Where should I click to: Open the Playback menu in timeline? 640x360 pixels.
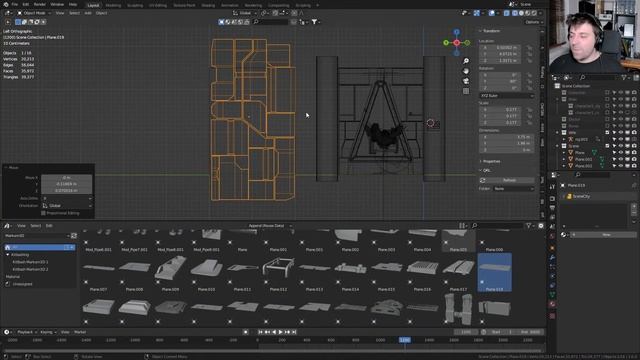27,332
